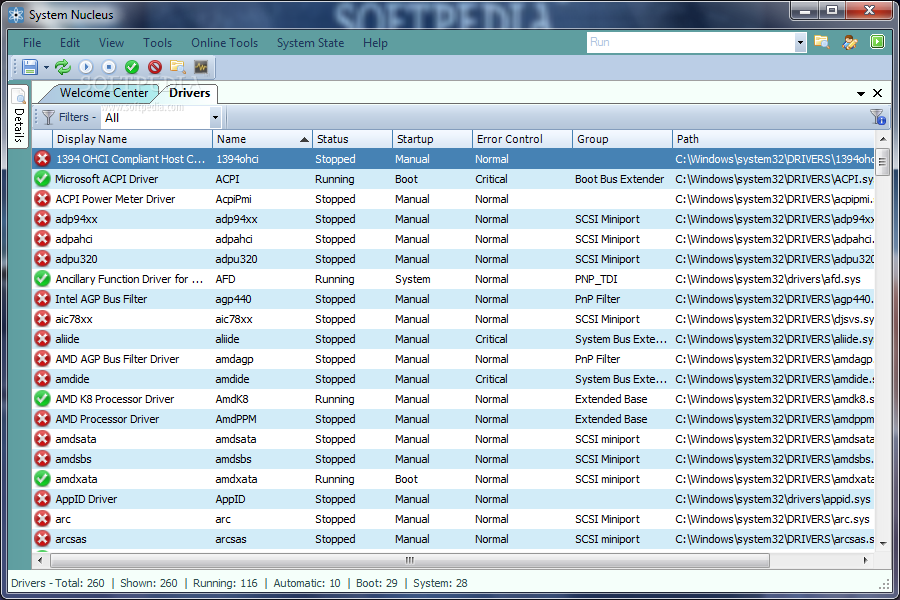
Task: Select the adpu320 display name
Action: pyautogui.click(x=76, y=260)
